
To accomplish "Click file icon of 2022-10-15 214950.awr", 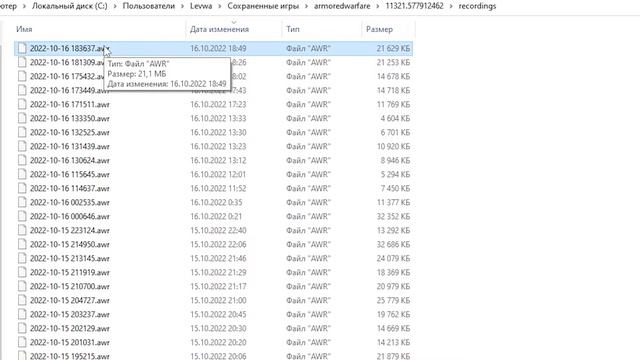I will [22, 244].
